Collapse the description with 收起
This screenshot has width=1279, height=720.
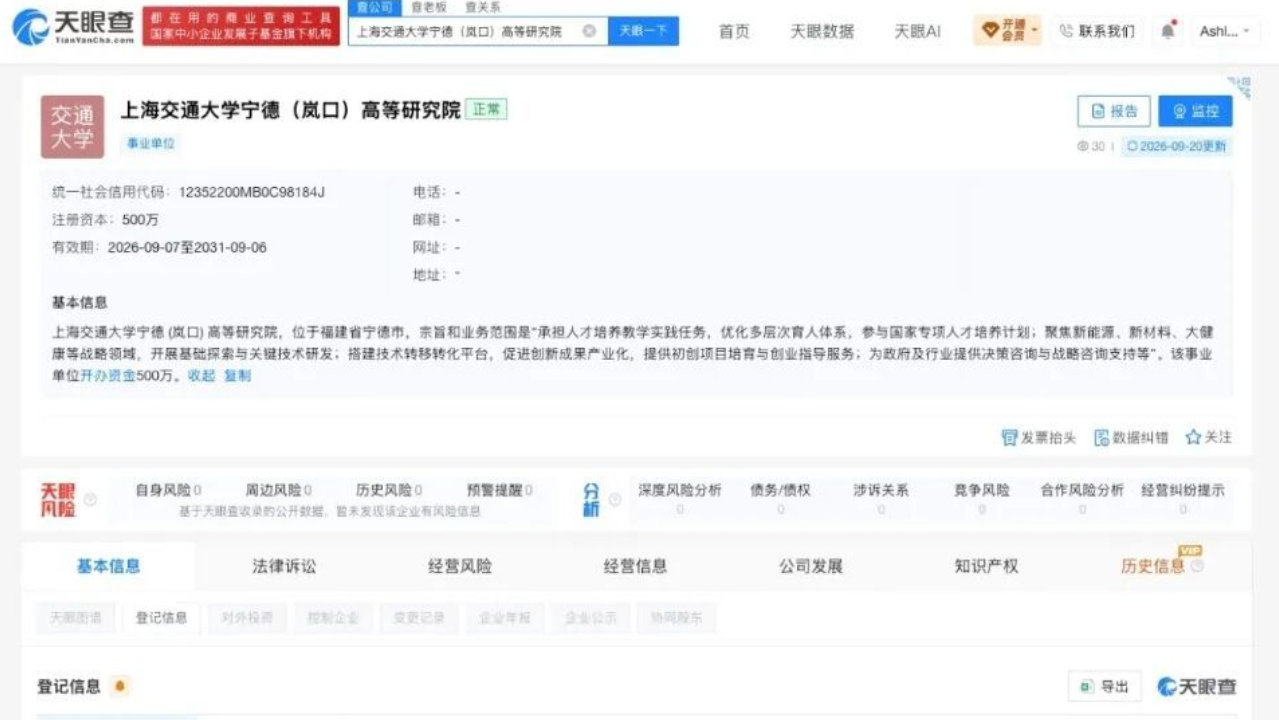202,376
